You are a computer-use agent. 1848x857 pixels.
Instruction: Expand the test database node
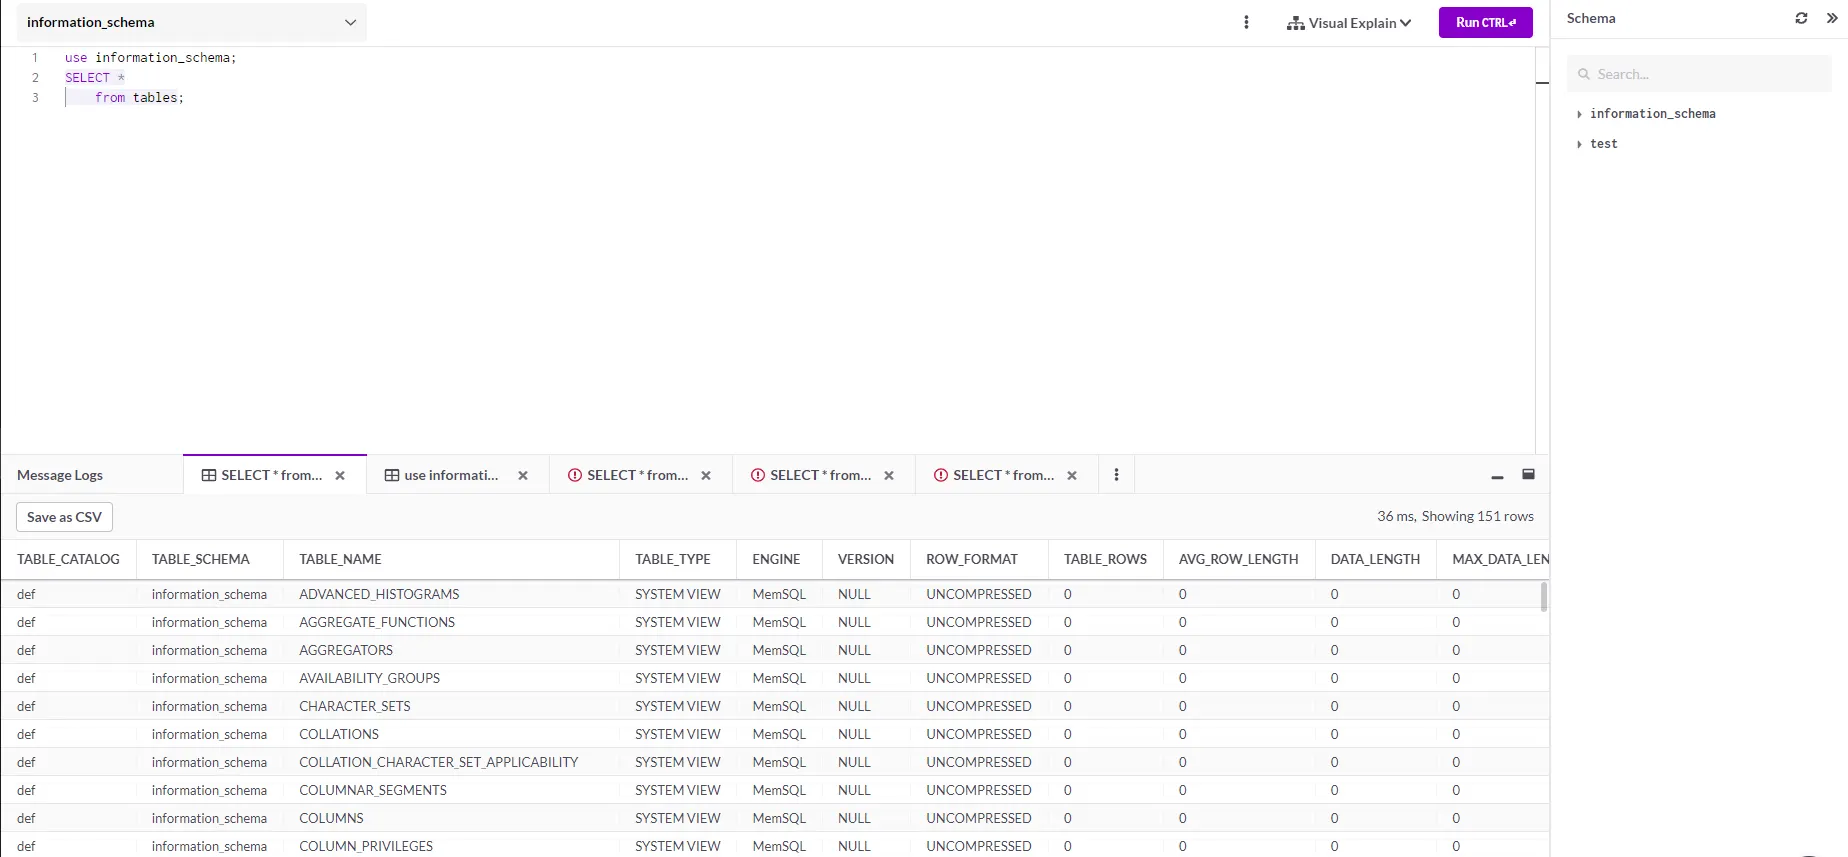coord(1579,144)
